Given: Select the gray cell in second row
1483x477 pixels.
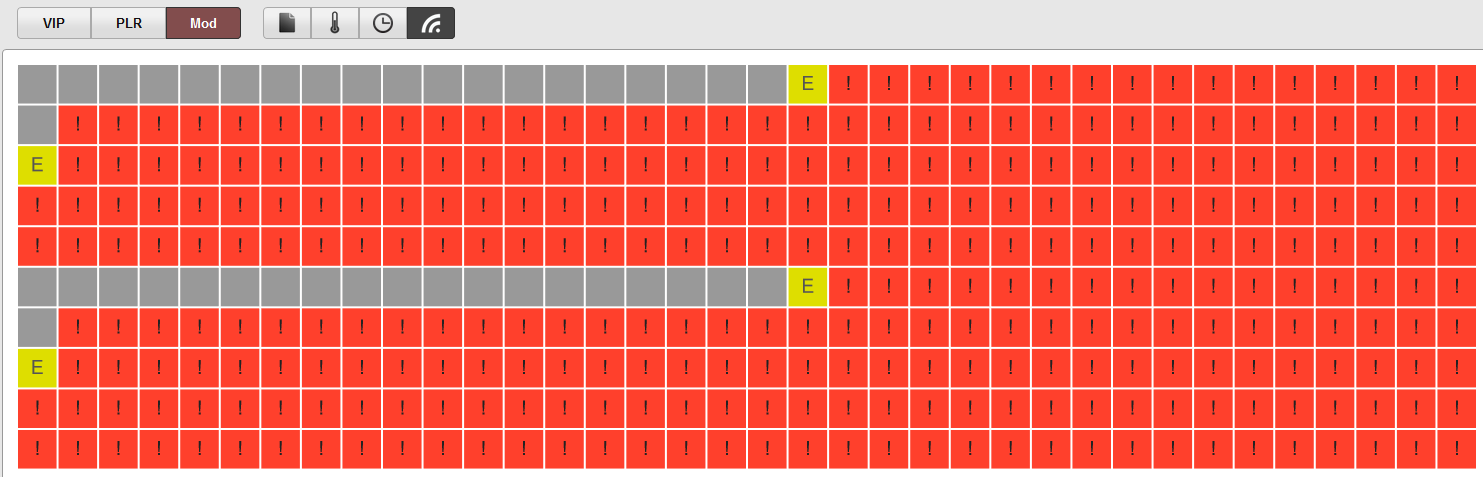Looking at the screenshot, I should [37, 125].
